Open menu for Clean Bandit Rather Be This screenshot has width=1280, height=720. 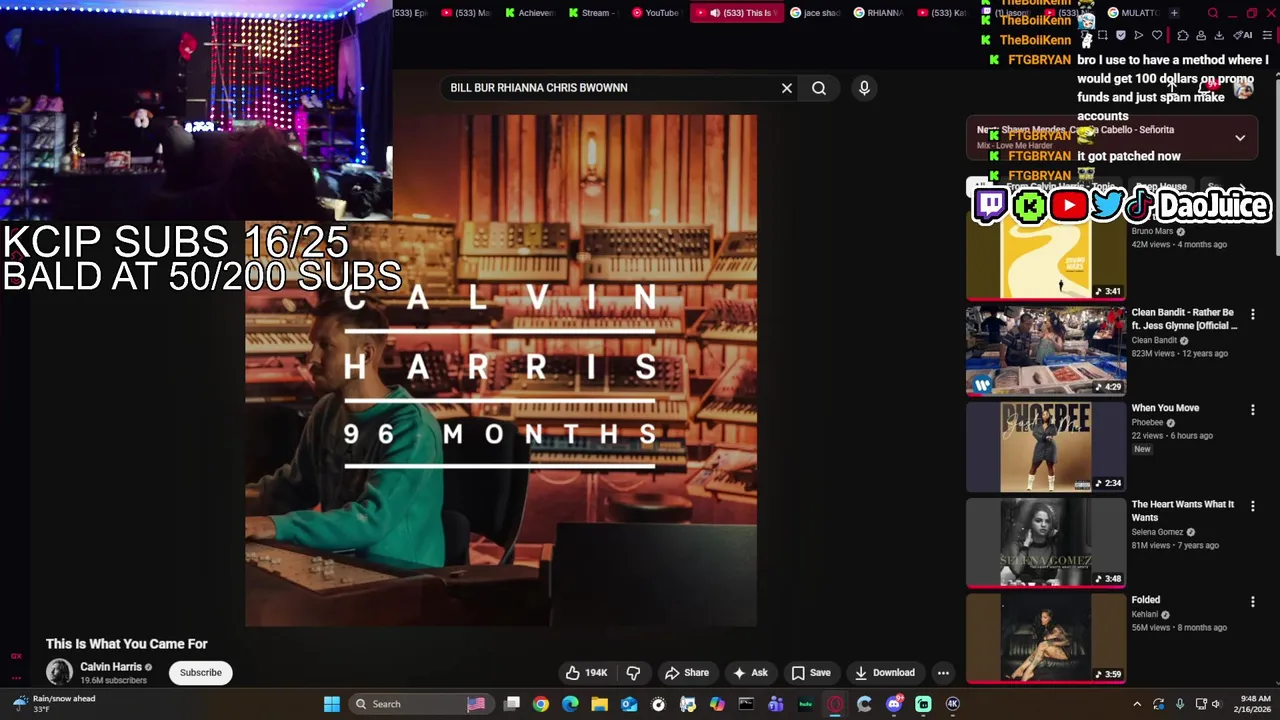[x=1253, y=314]
